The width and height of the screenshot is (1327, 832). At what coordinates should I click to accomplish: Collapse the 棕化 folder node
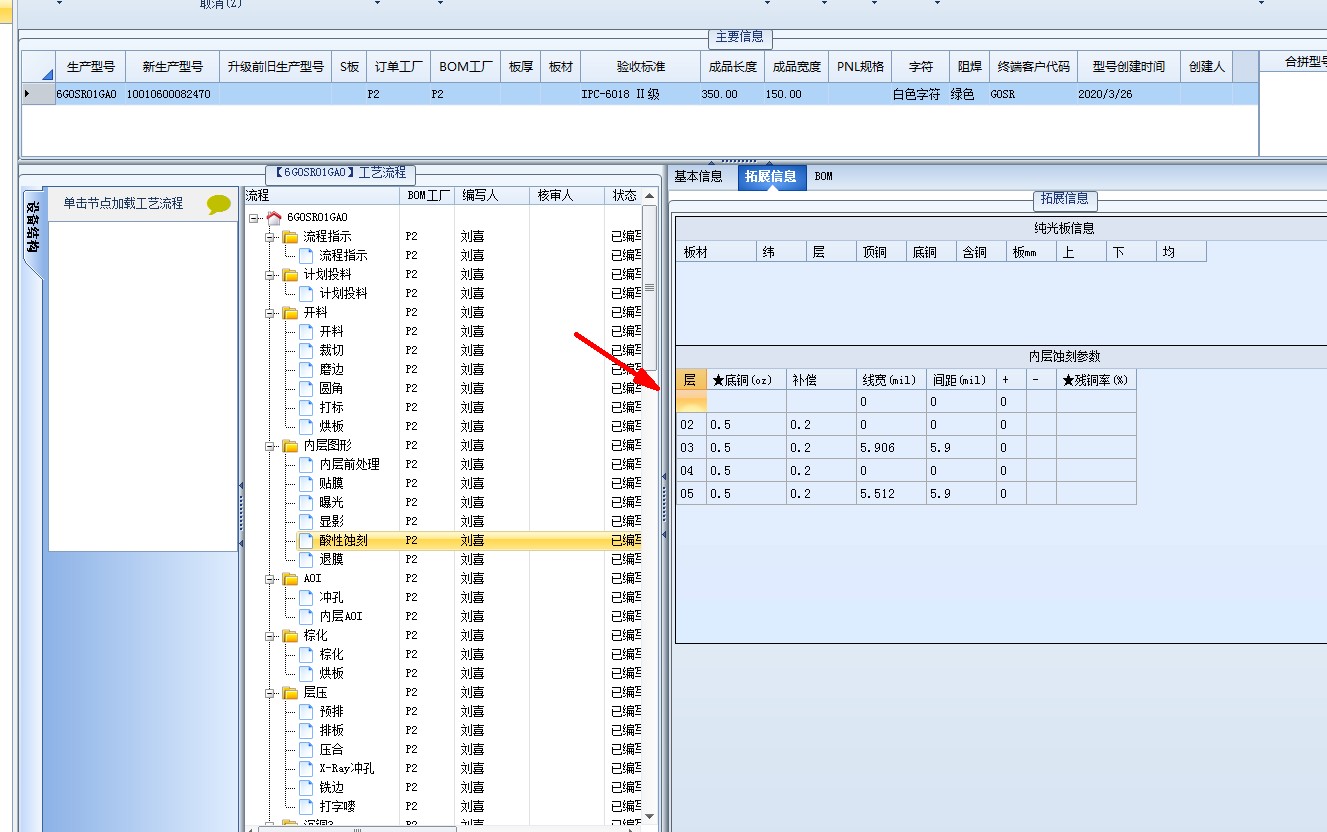tap(270, 635)
